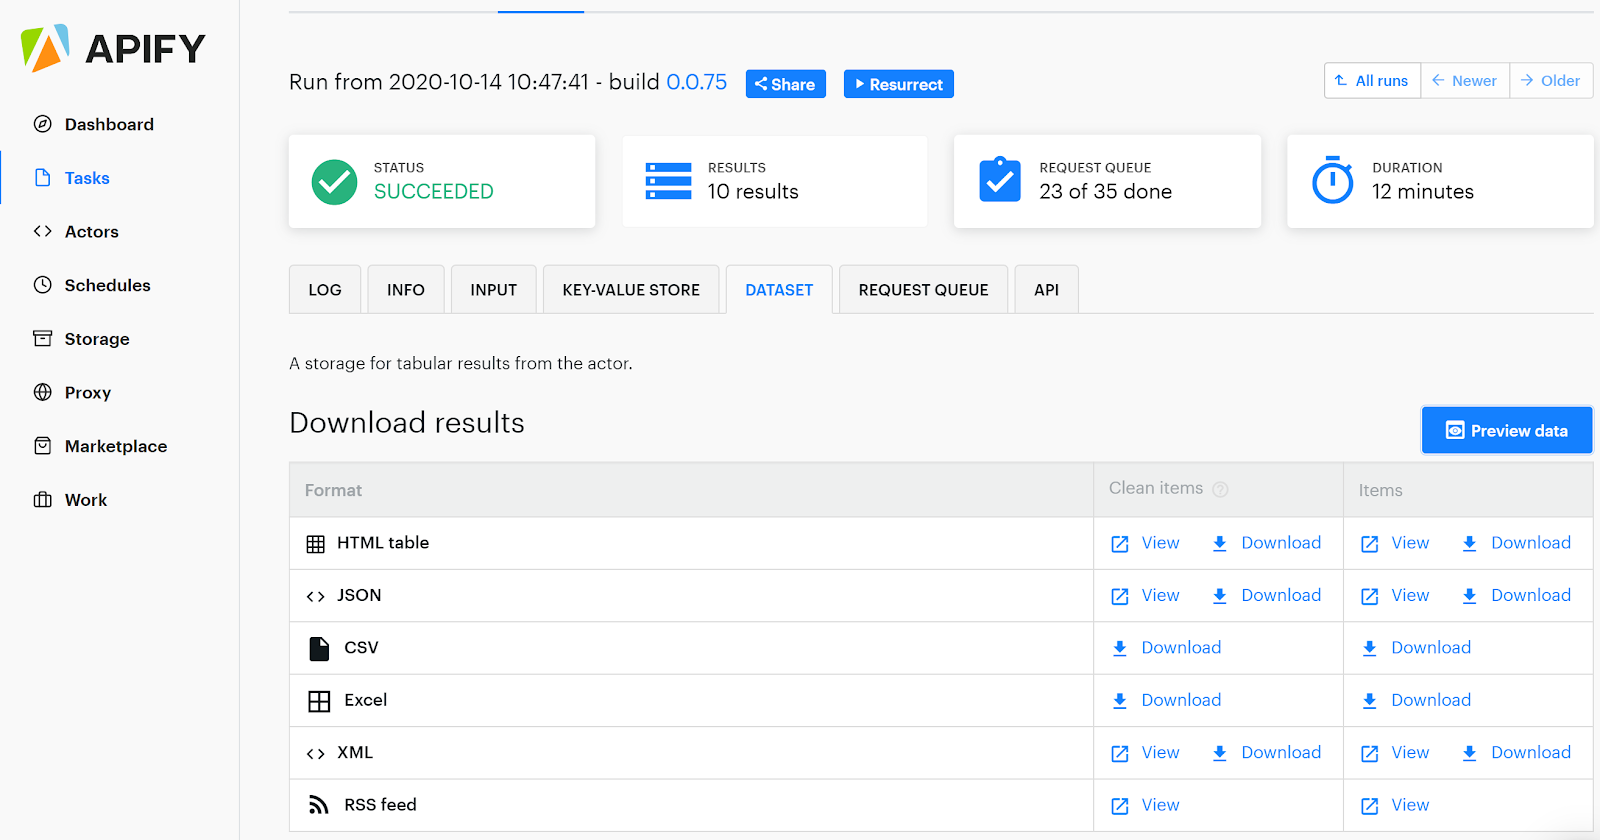Download clean items XML

click(1266, 753)
